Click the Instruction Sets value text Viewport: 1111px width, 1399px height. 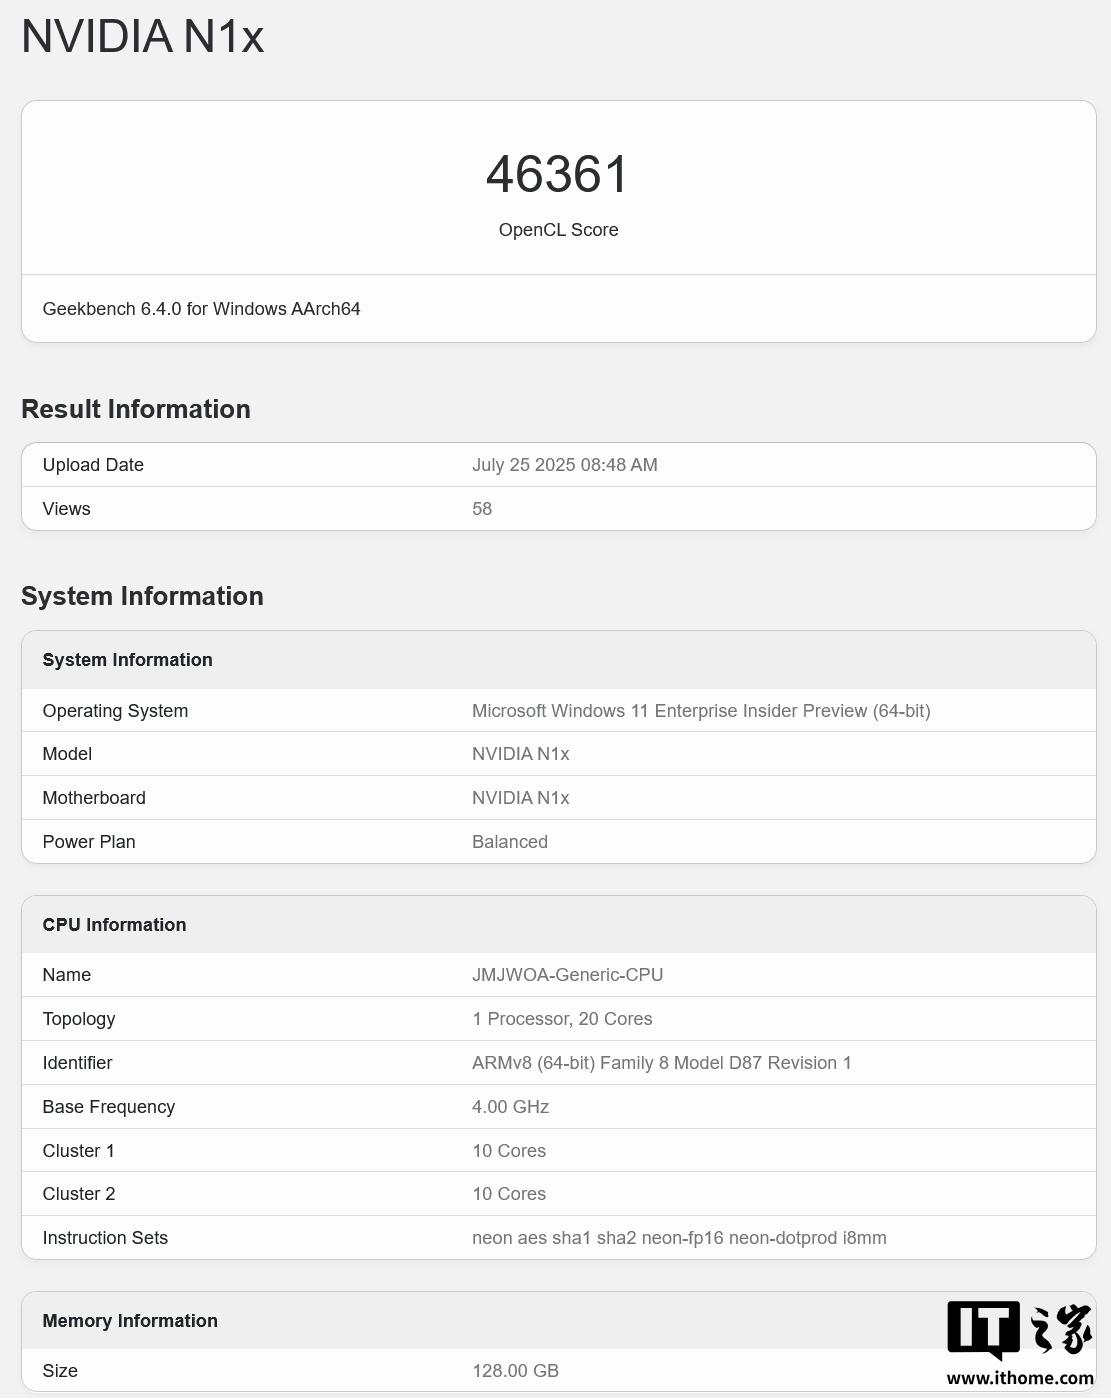coord(679,1238)
